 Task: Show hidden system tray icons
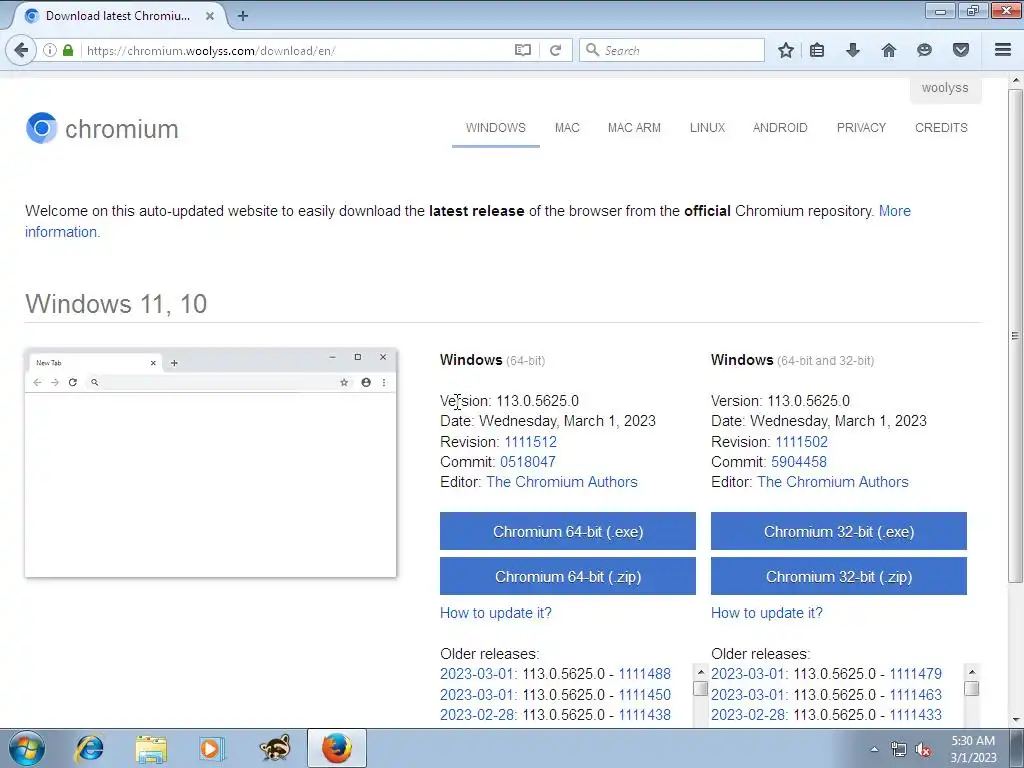point(874,749)
